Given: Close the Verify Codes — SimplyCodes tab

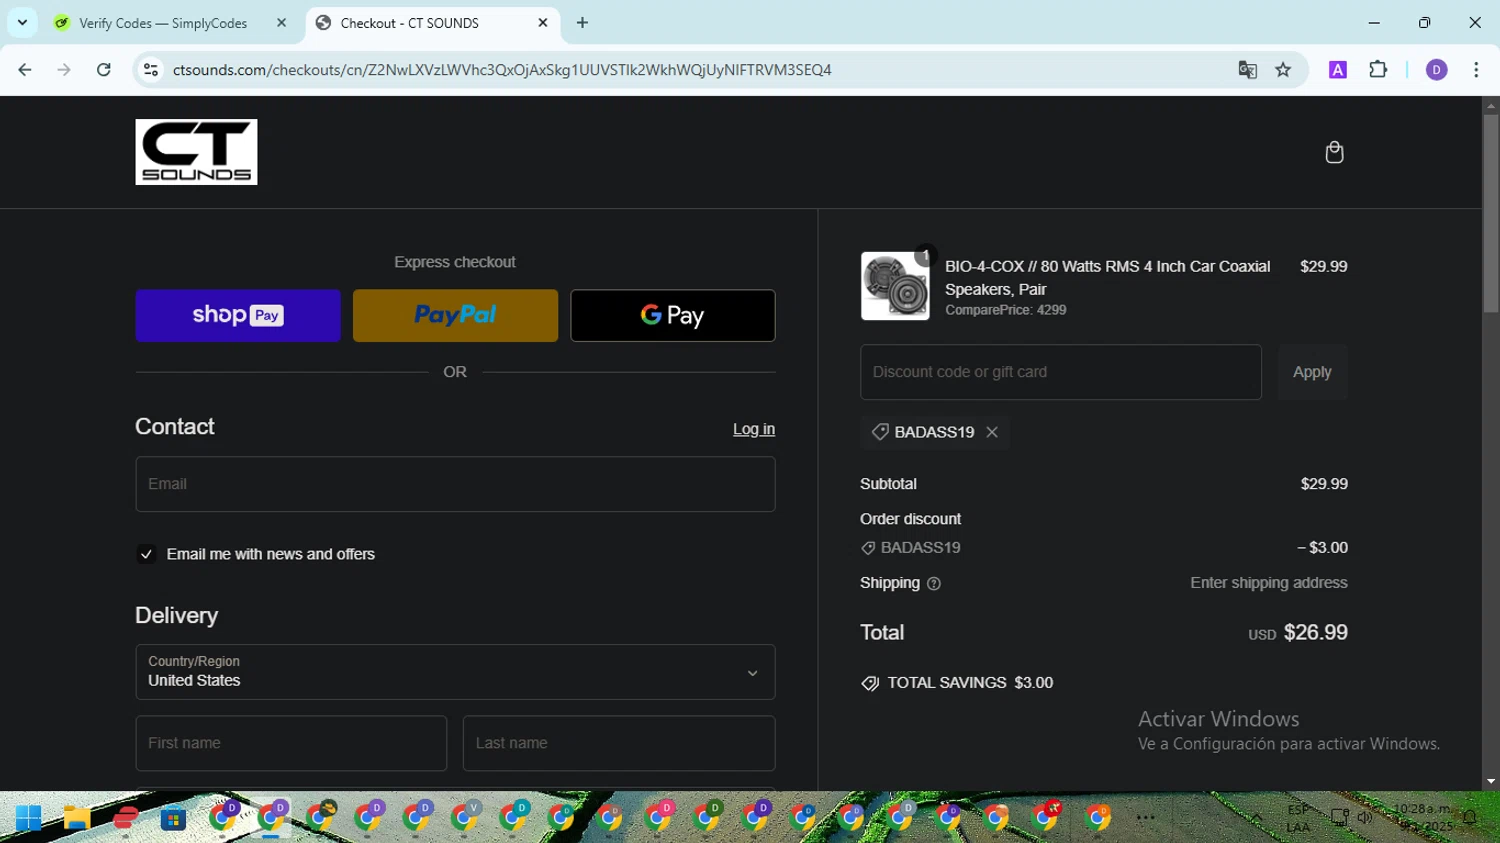Looking at the screenshot, I should point(281,22).
